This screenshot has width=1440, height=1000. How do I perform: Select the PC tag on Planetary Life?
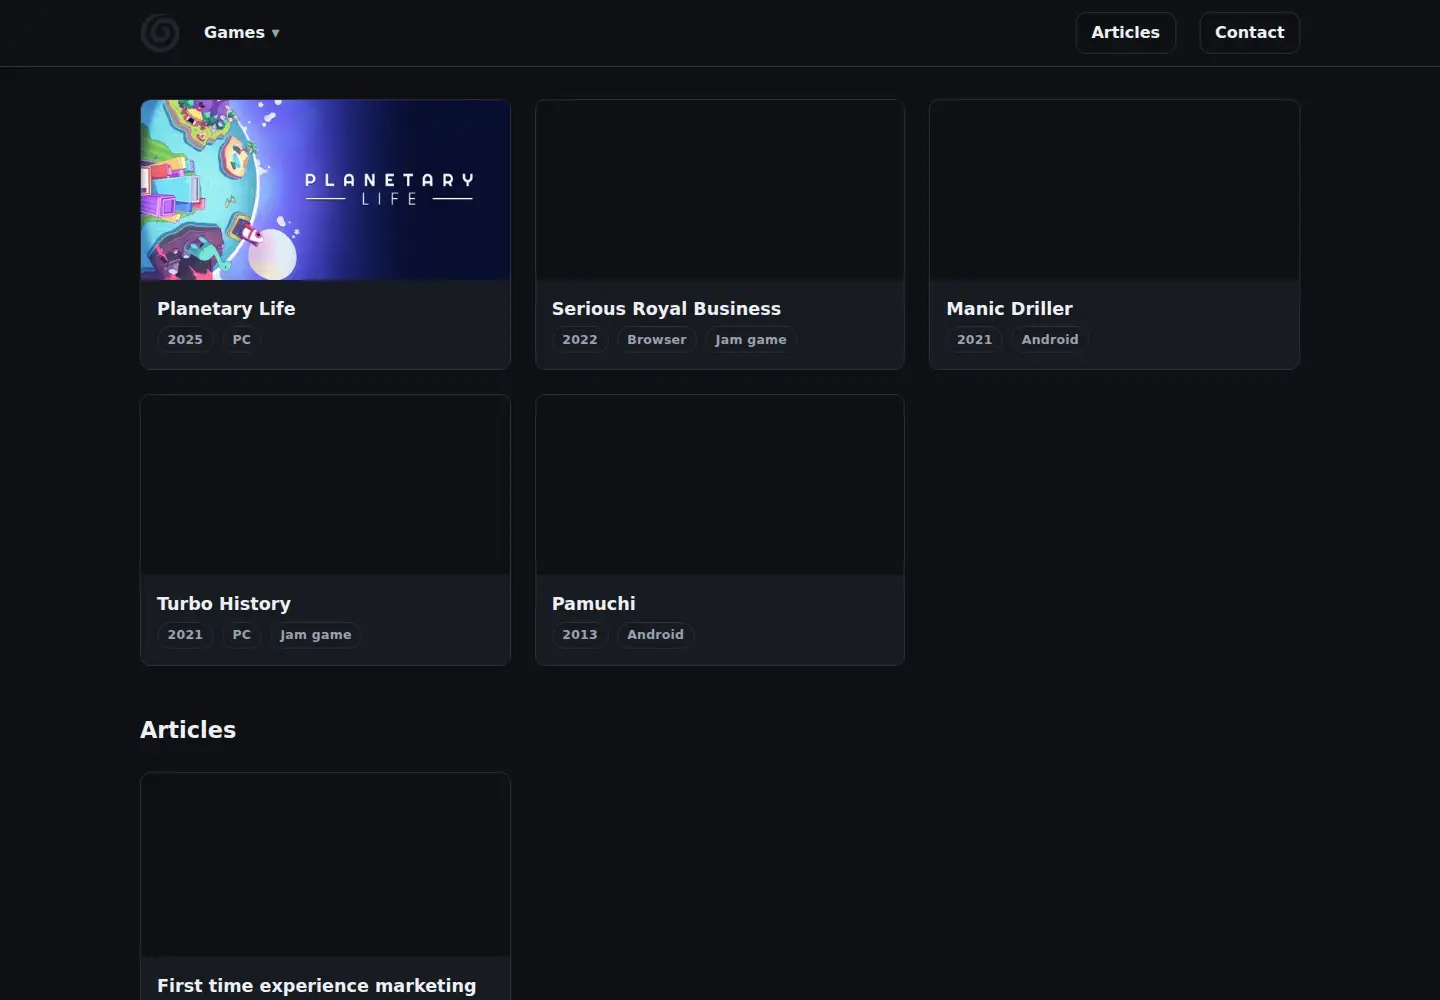pyautogui.click(x=242, y=340)
